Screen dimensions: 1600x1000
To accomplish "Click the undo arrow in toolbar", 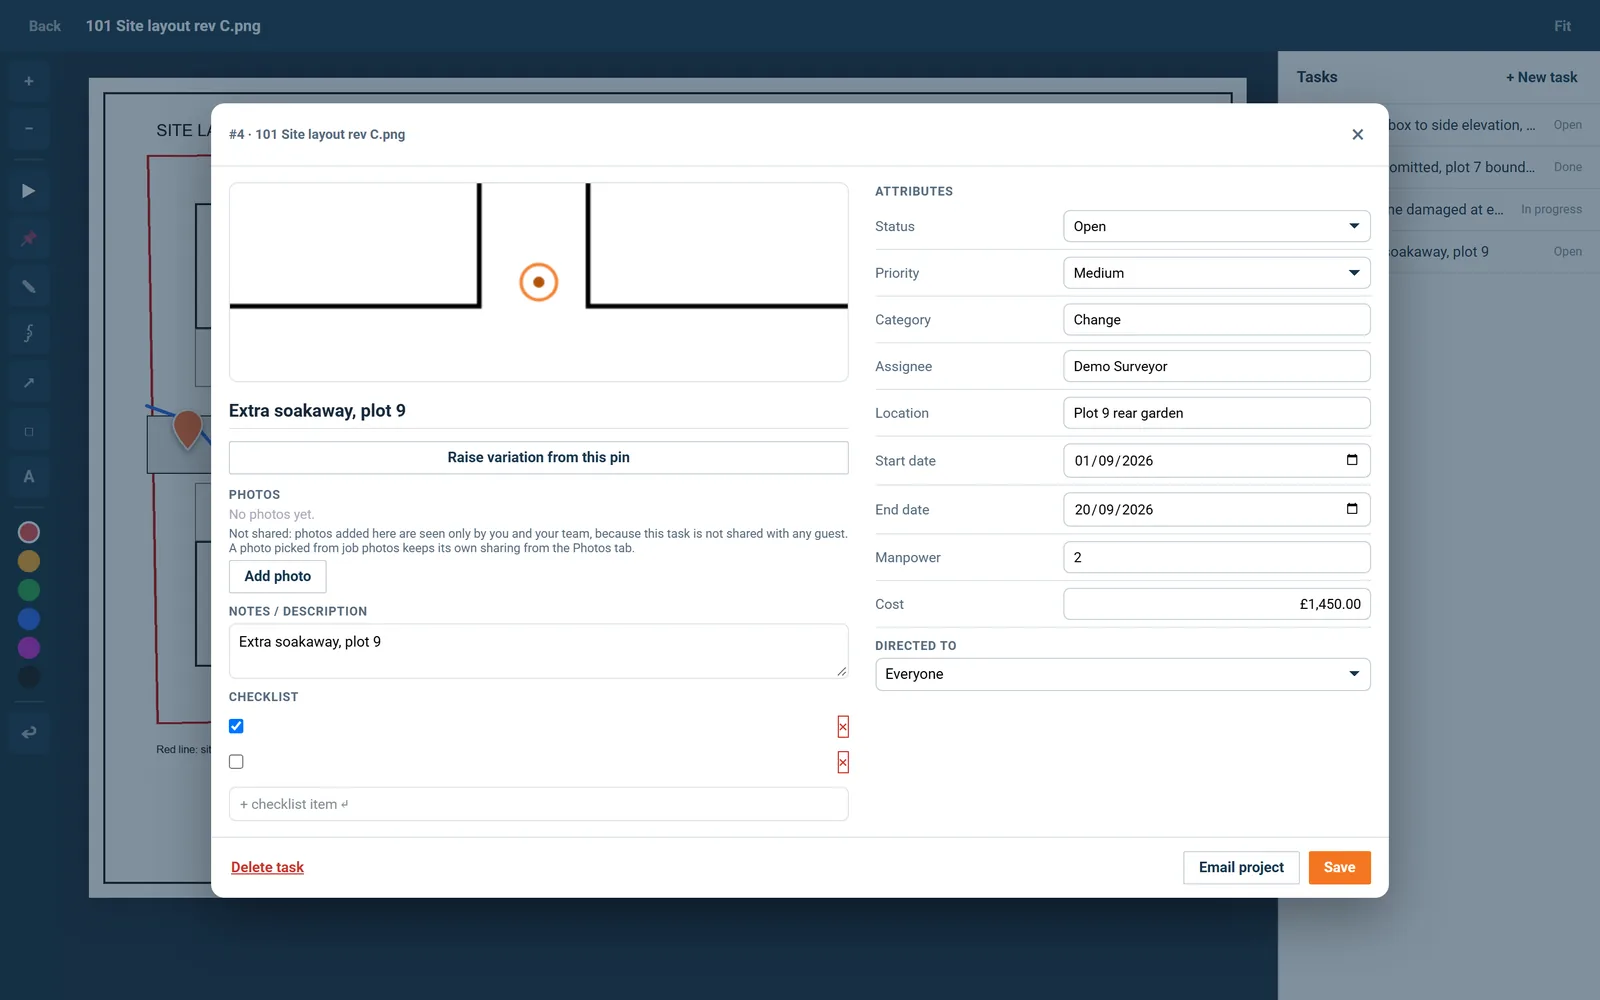I will (29, 732).
